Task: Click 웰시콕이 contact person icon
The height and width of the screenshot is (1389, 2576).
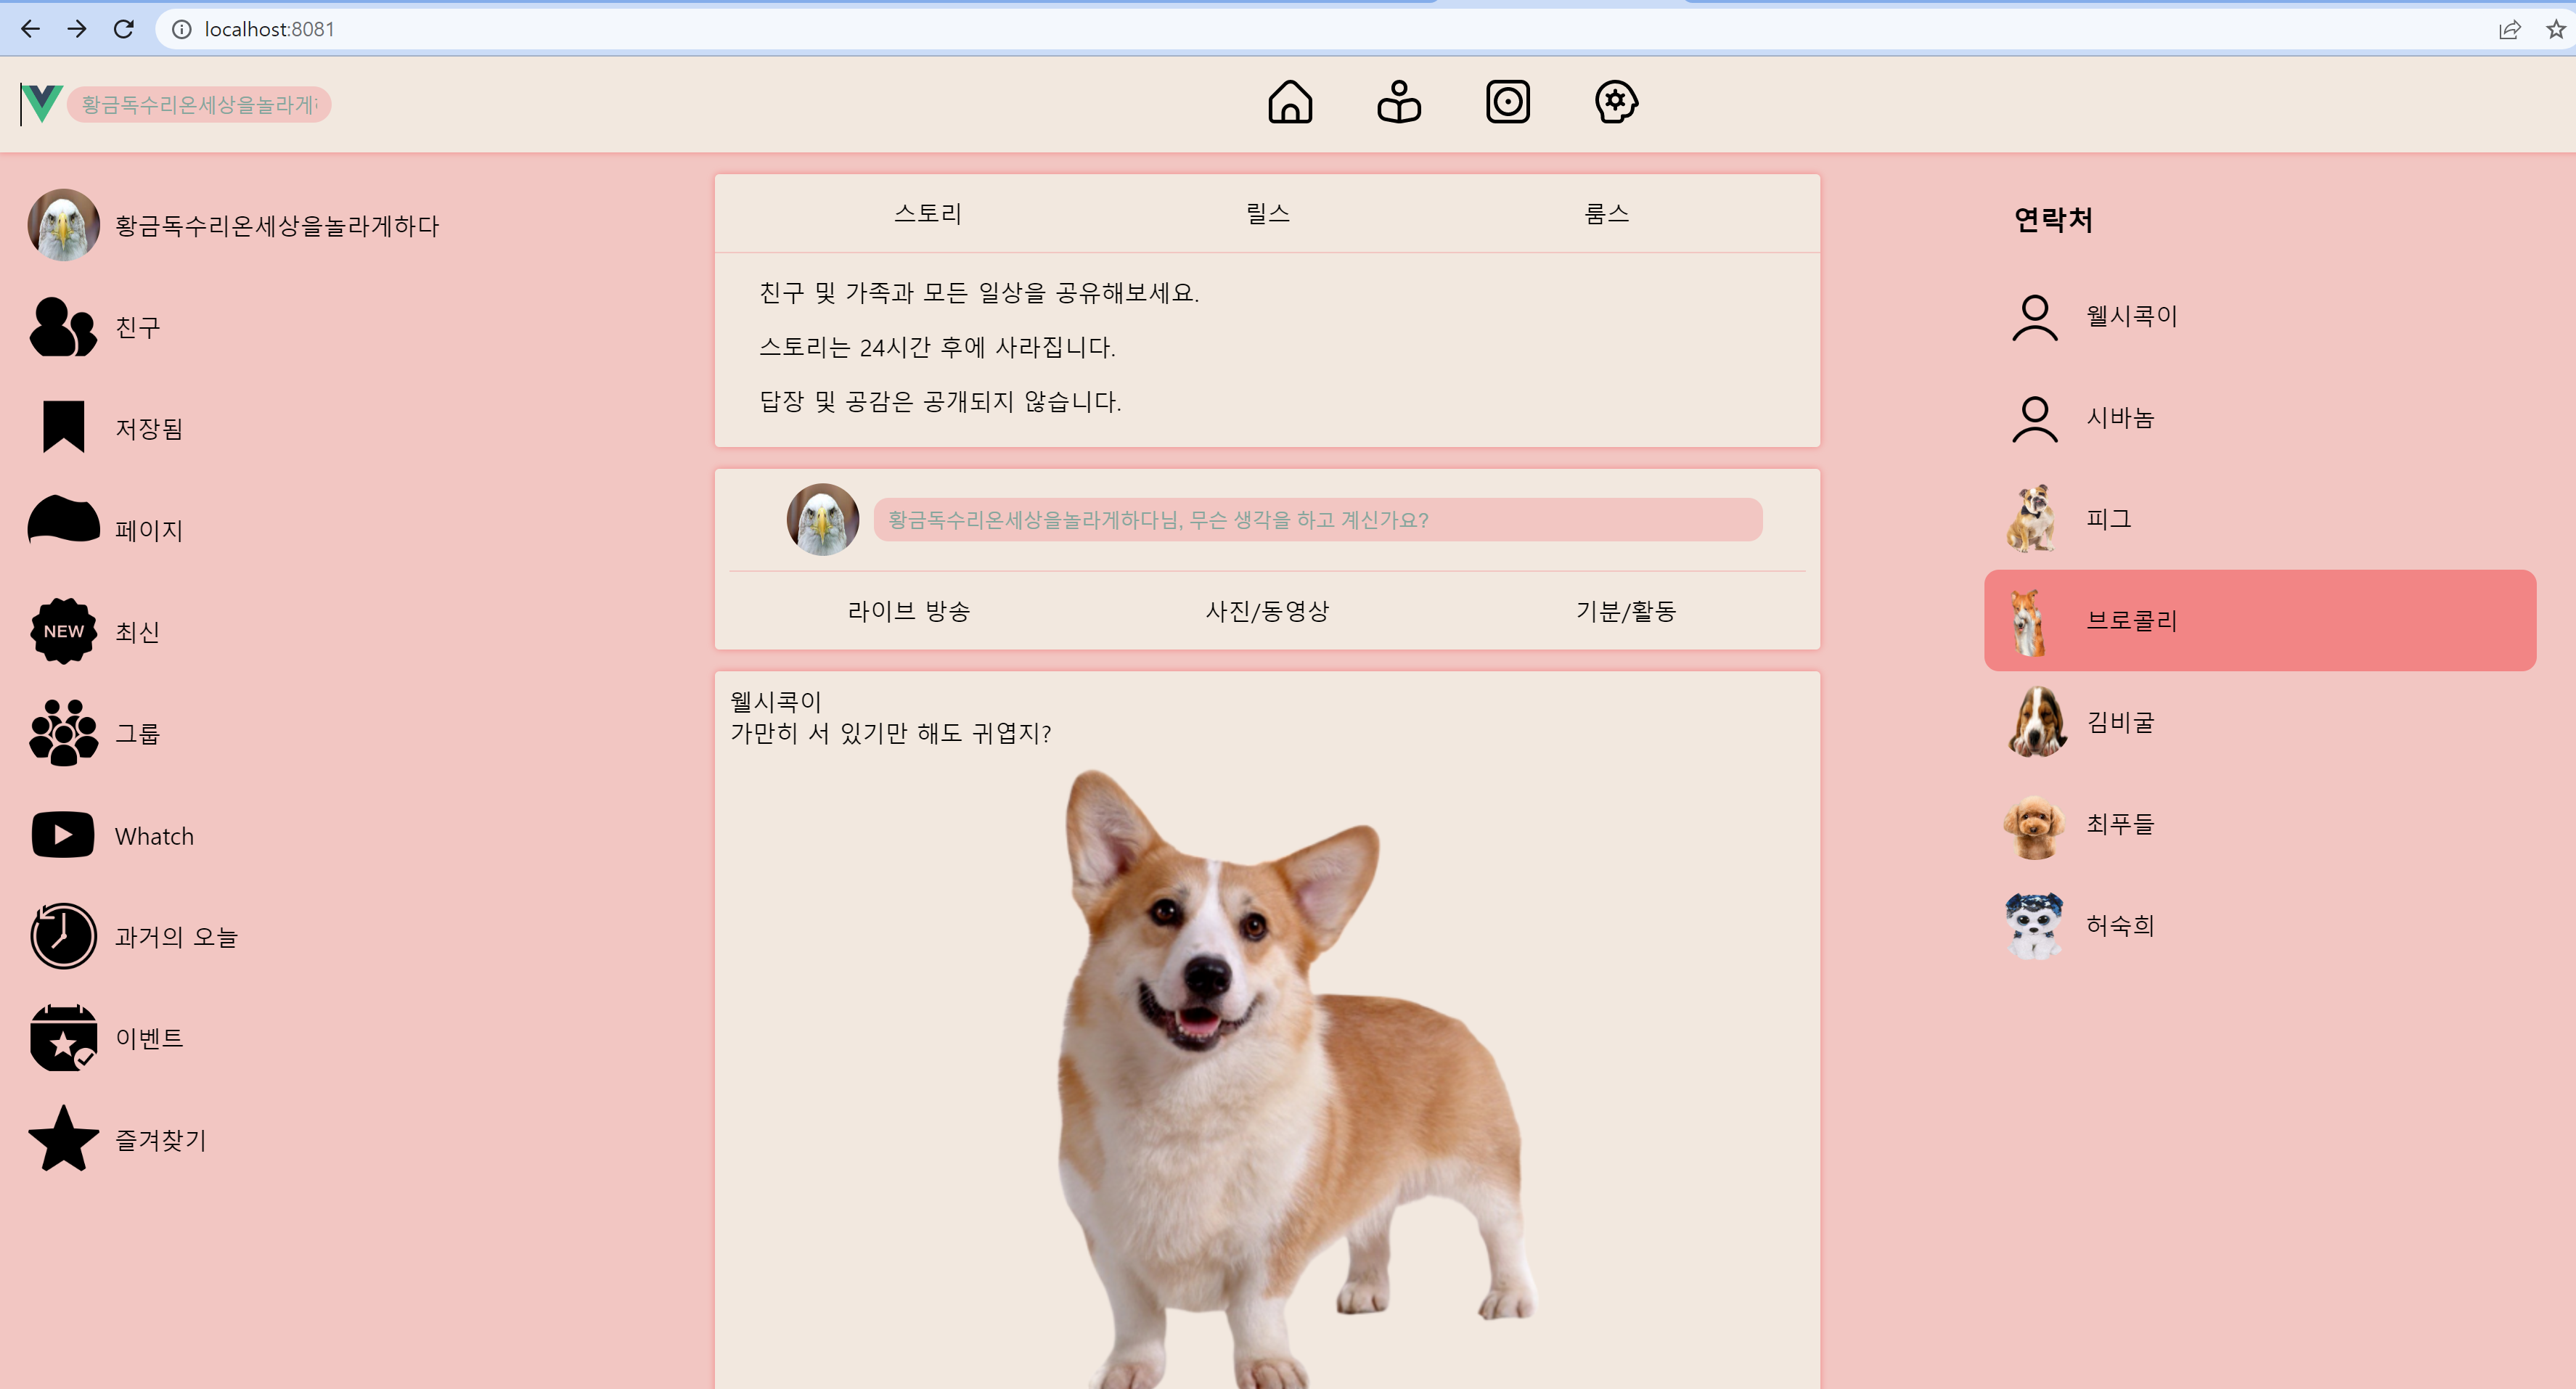Action: 2035,317
